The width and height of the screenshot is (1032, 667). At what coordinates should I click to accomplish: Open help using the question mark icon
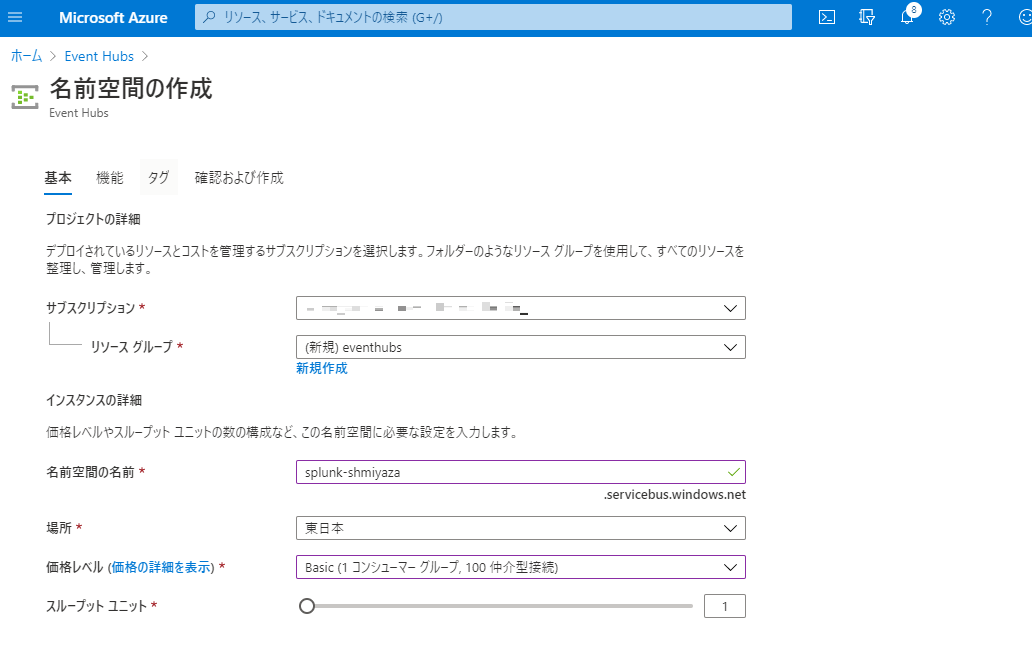click(985, 17)
